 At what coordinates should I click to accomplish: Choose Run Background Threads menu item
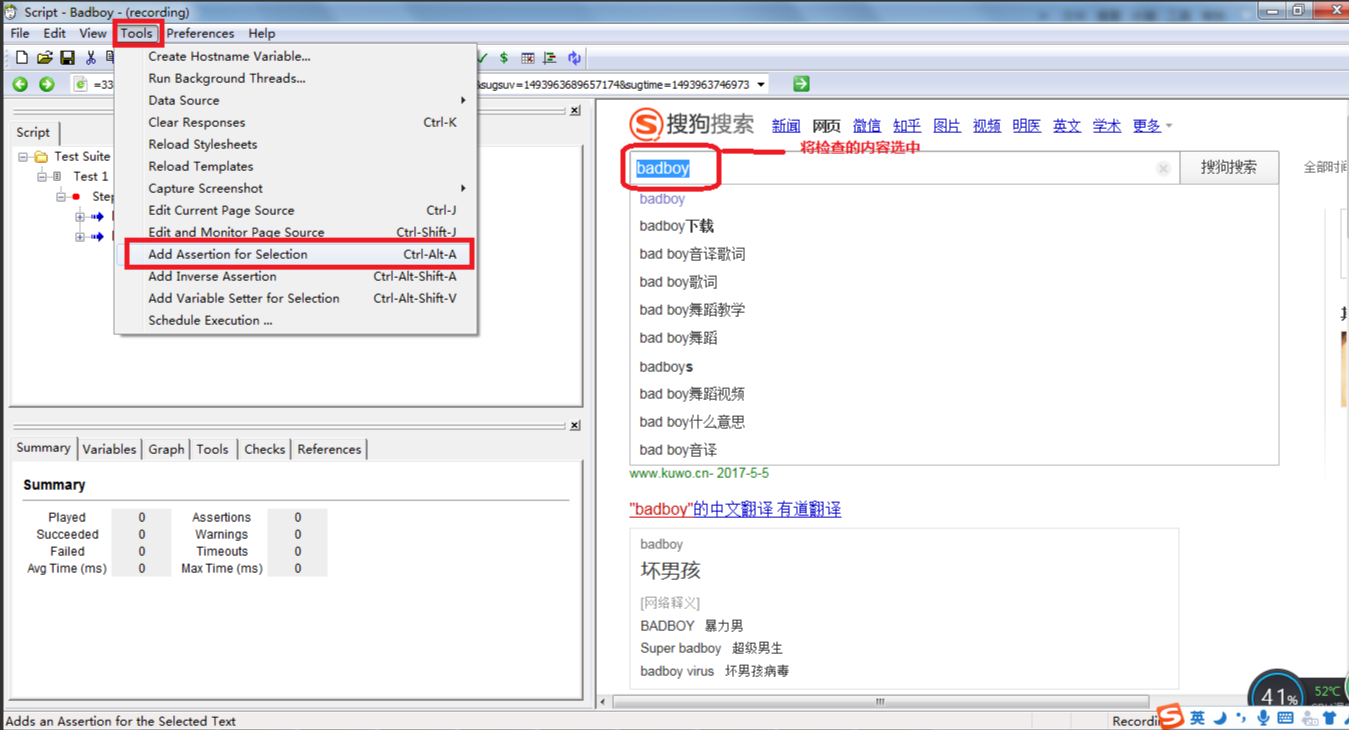pos(296,78)
